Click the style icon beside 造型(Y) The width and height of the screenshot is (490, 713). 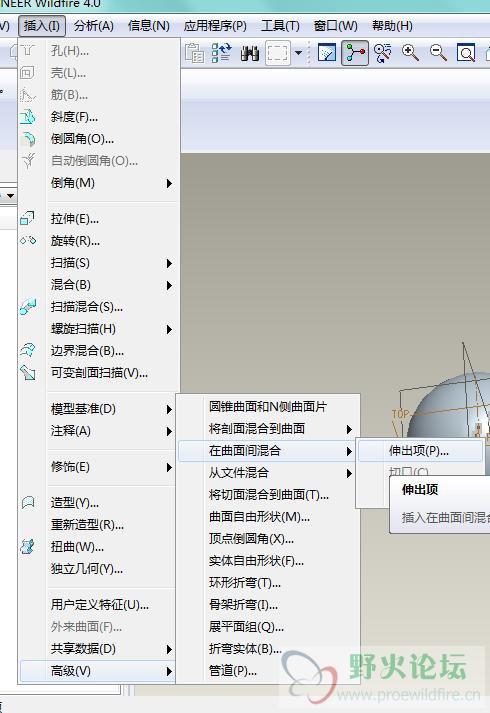point(28,502)
